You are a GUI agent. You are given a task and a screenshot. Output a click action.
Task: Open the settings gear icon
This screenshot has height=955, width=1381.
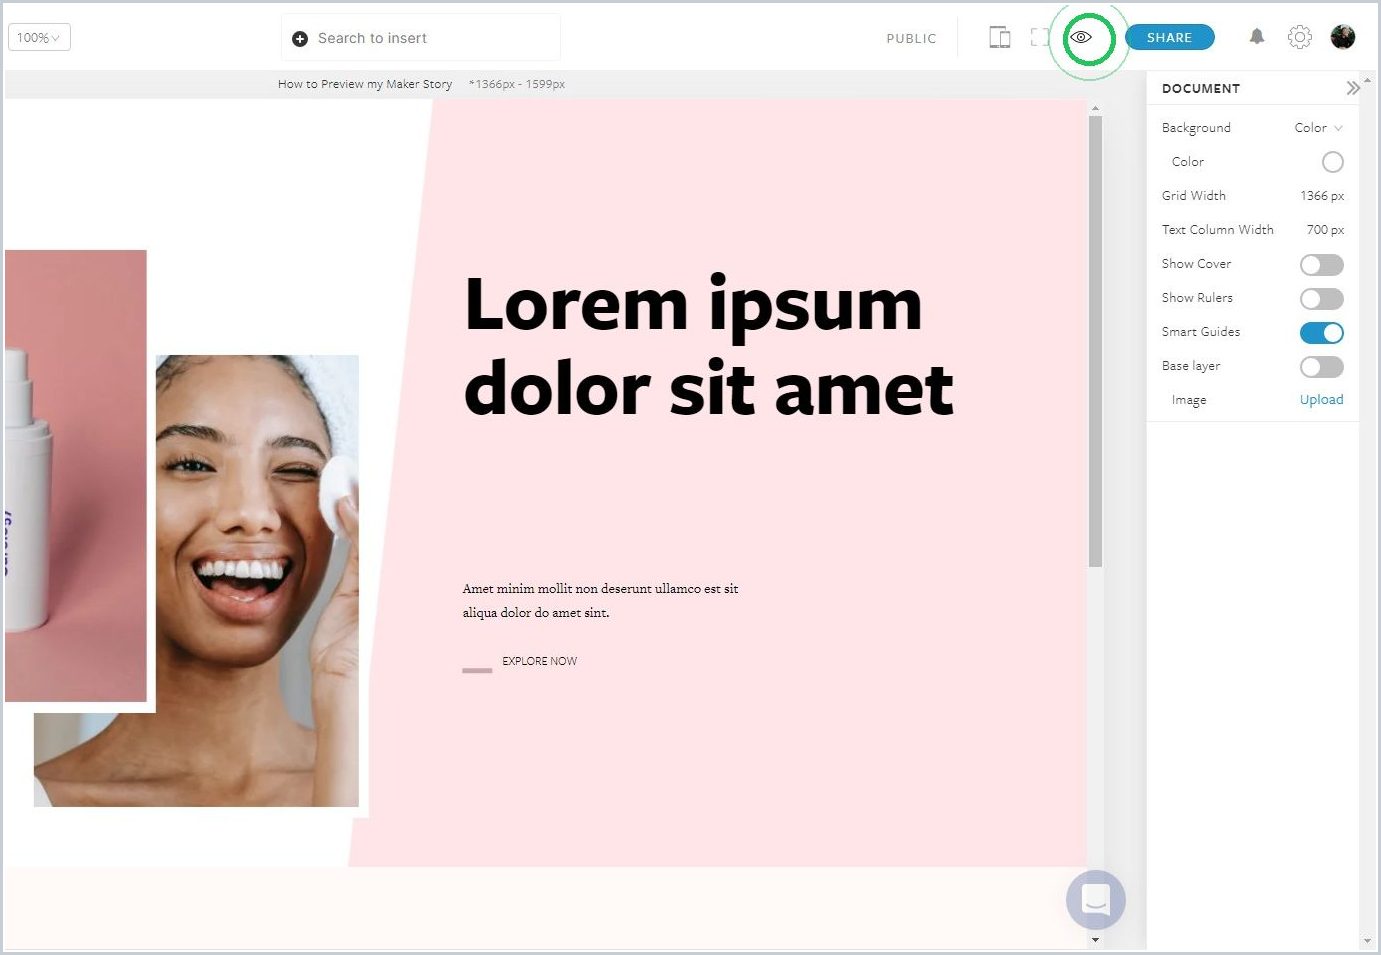tap(1299, 37)
